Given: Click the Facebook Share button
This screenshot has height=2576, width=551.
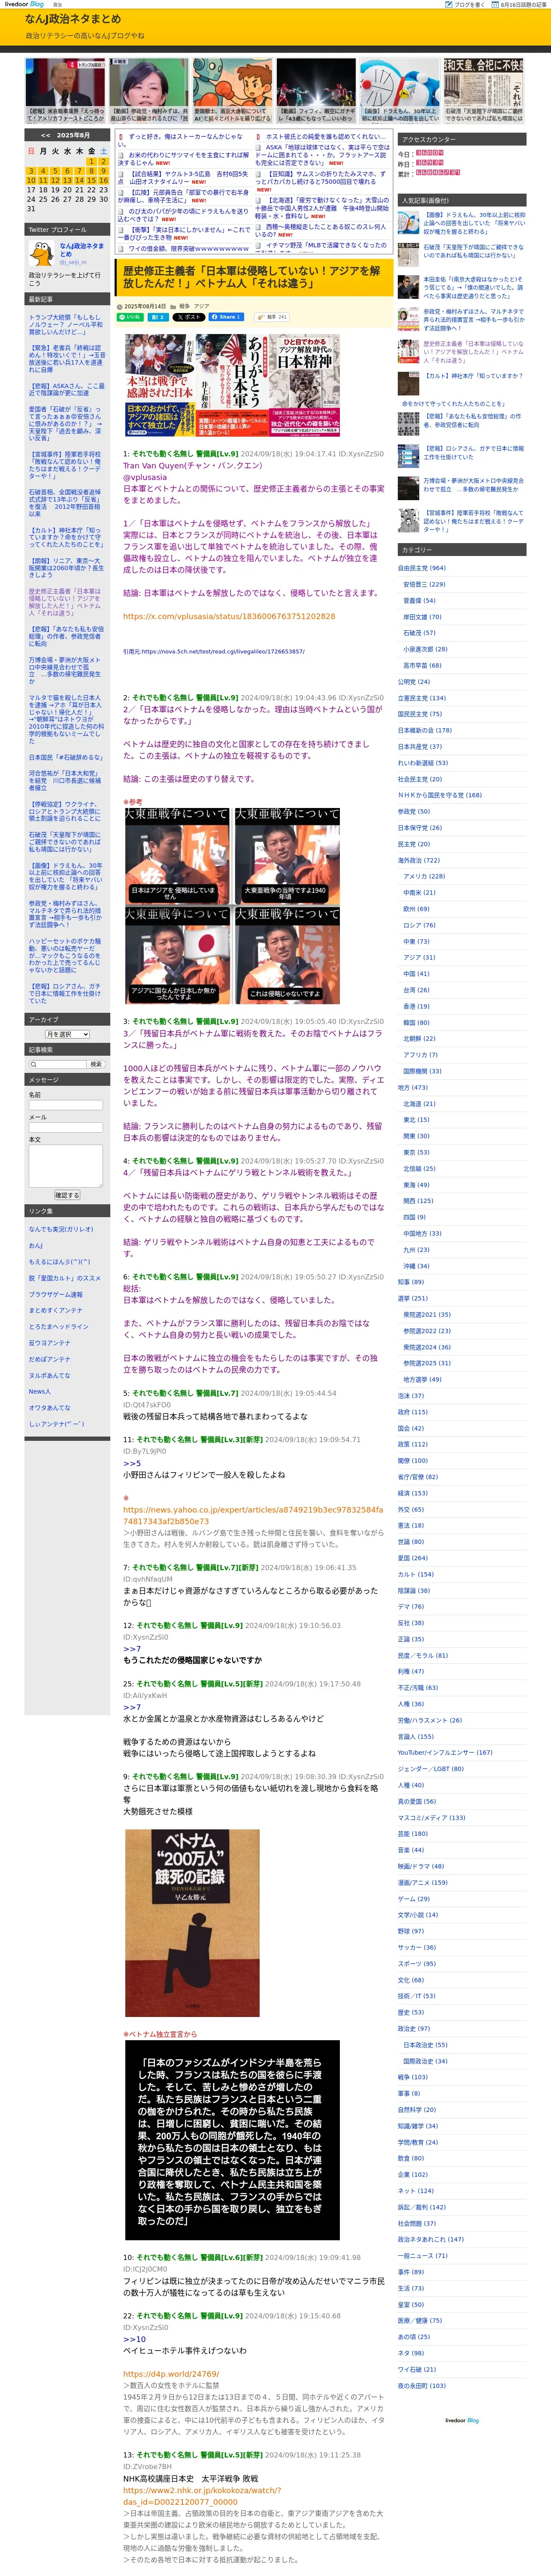Looking at the screenshot, I should click(x=226, y=317).
